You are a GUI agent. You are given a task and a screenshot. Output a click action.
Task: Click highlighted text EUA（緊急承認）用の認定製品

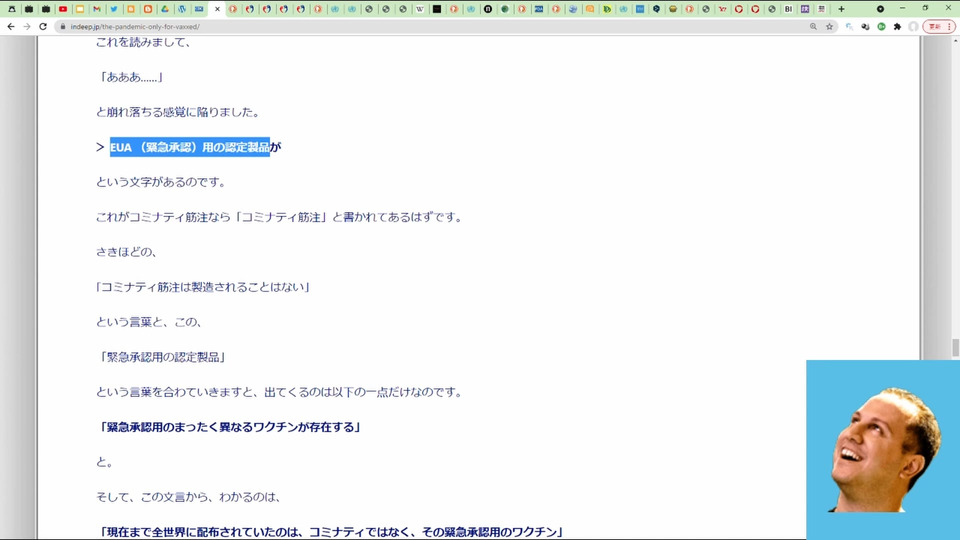[190, 147]
